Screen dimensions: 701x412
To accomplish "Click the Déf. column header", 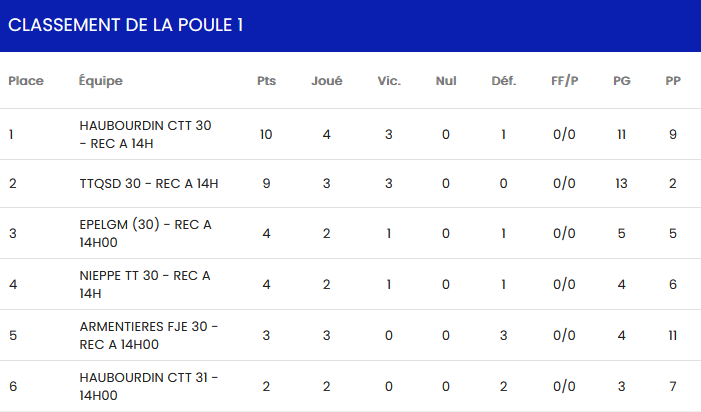I will point(504,81).
